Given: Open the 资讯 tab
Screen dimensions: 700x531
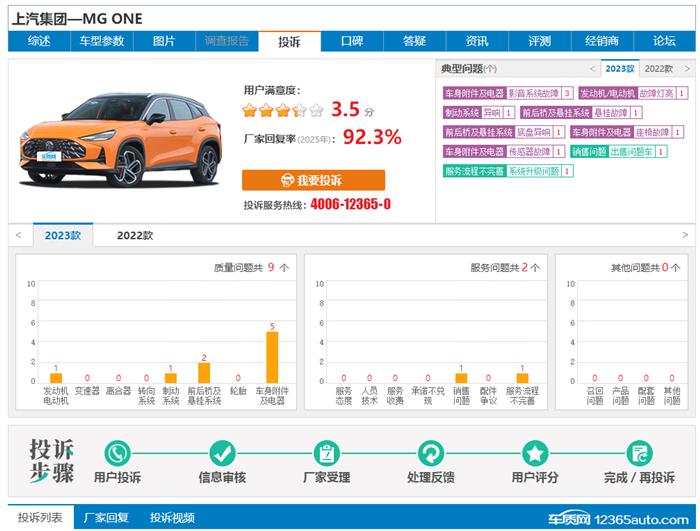Looking at the screenshot, I should coord(477,41).
